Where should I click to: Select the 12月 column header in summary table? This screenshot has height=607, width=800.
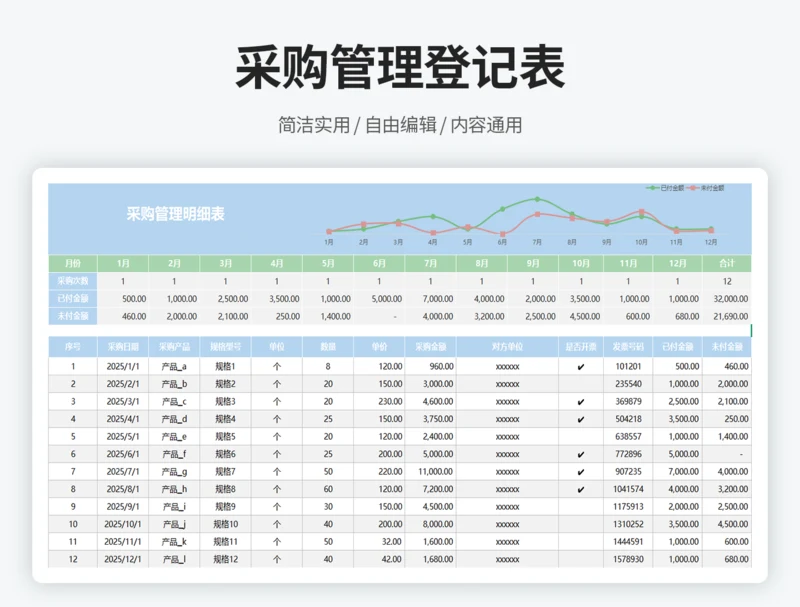(x=678, y=263)
